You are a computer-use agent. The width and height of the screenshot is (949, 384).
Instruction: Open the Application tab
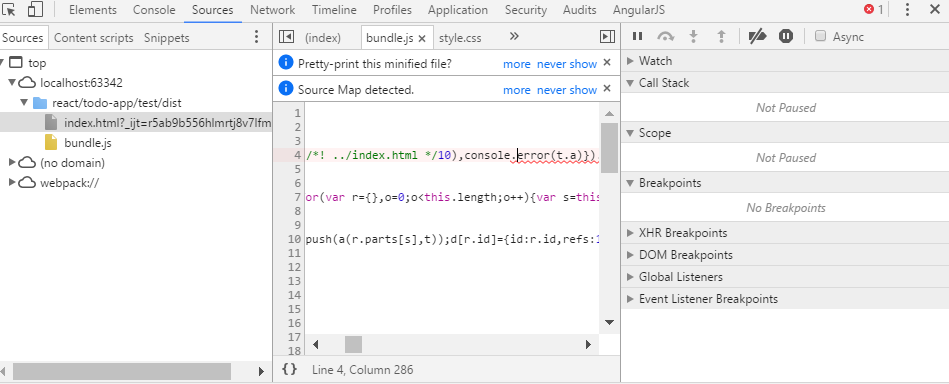(x=458, y=10)
